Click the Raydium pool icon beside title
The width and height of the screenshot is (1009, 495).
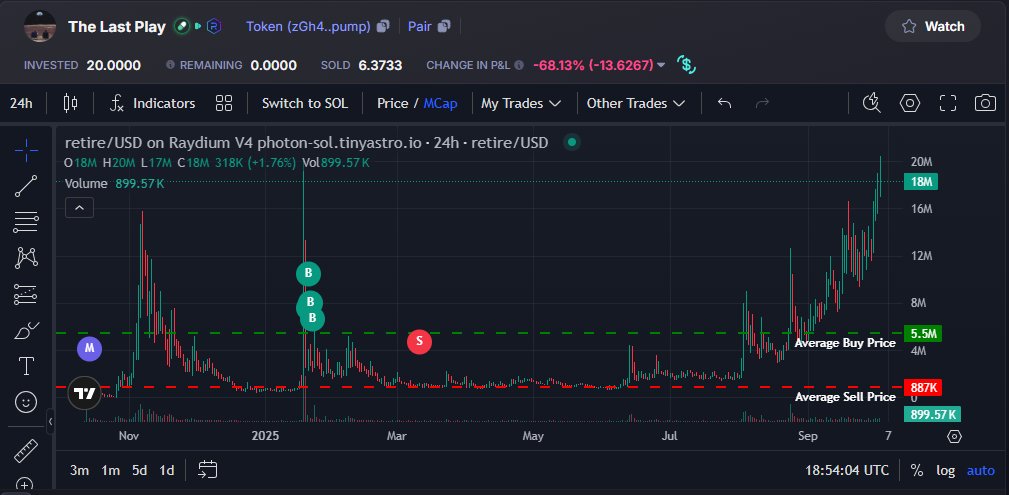pos(214,26)
